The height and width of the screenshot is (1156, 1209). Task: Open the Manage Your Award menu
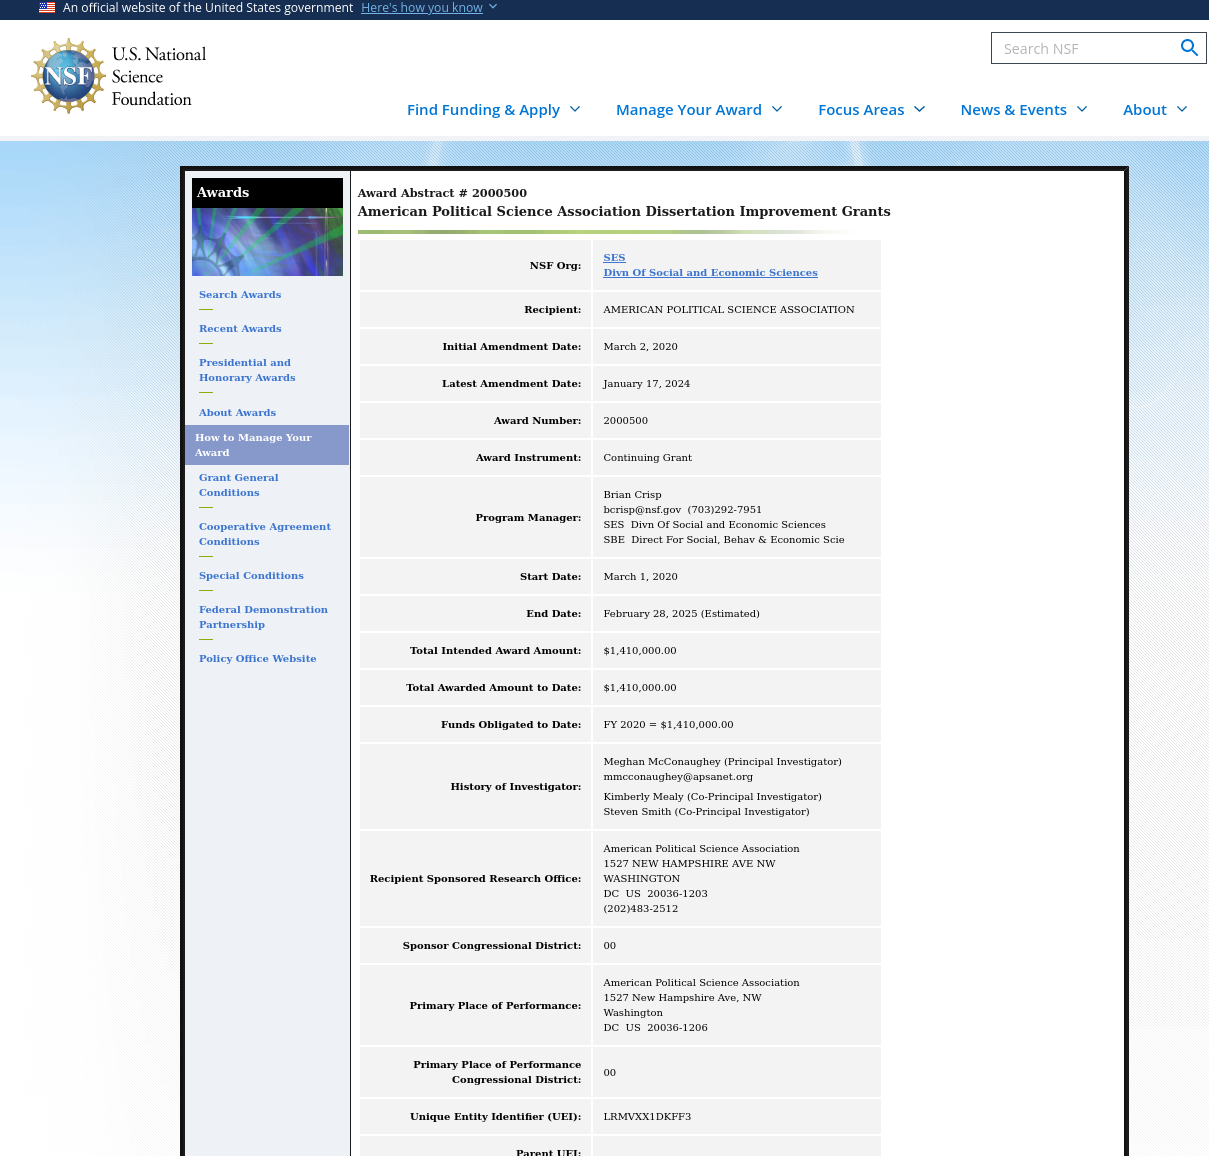point(699,110)
